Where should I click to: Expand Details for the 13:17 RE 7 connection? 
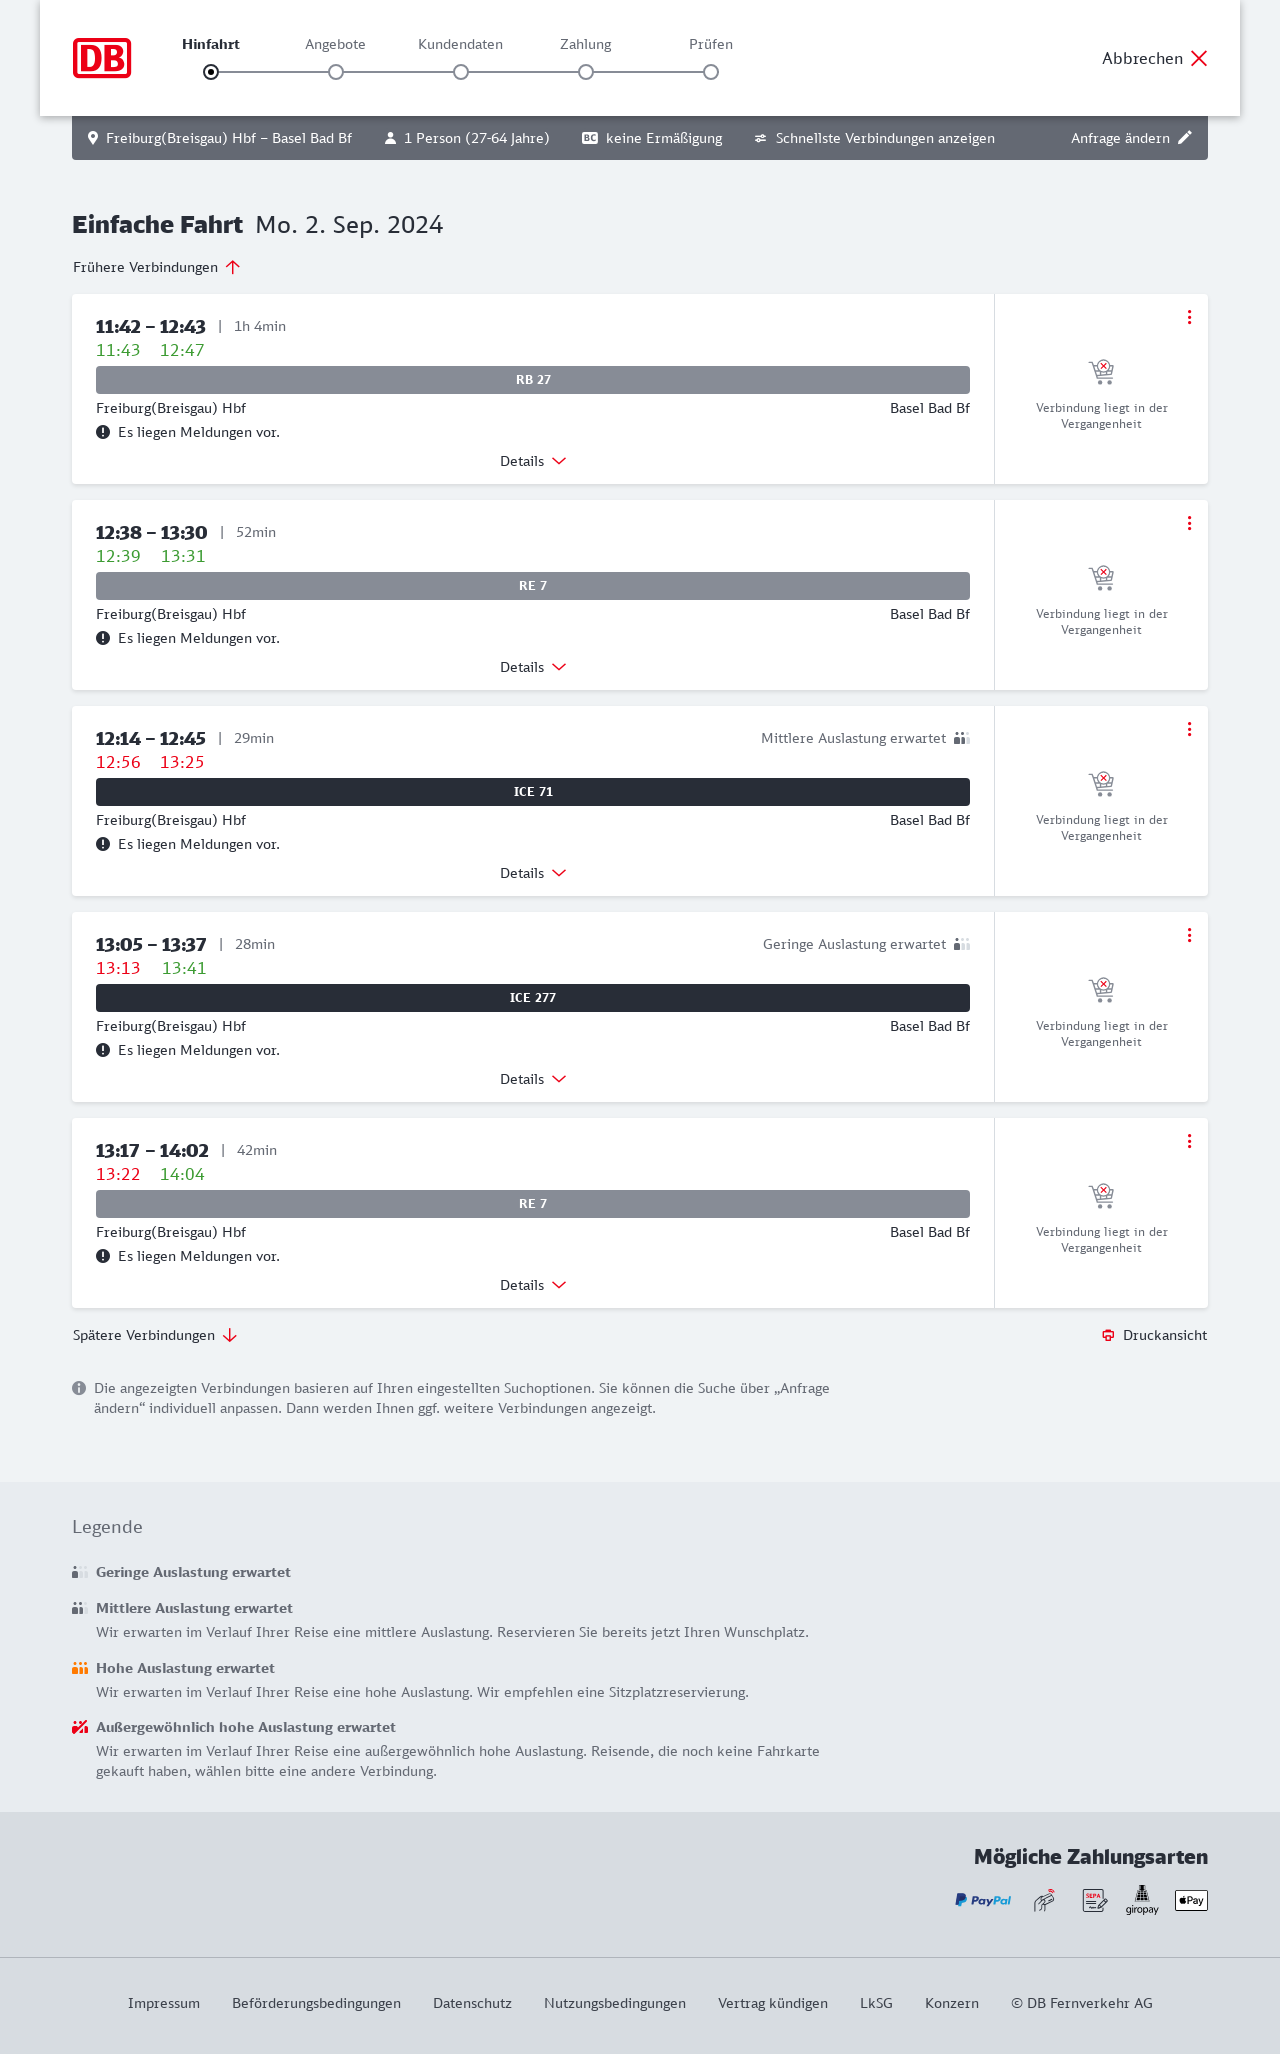tap(533, 1285)
